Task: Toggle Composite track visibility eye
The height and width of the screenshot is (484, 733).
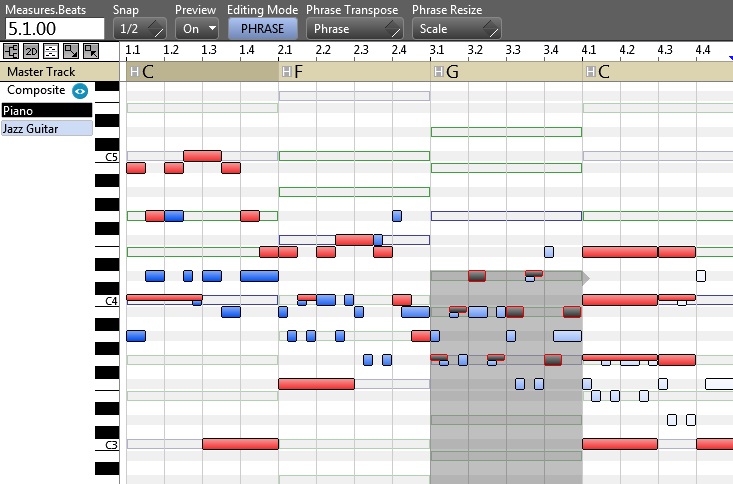Action: (x=80, y=91)
